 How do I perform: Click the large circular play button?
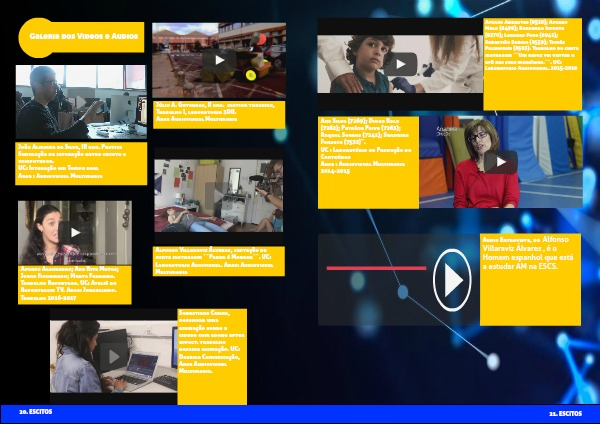coord(451,277)
